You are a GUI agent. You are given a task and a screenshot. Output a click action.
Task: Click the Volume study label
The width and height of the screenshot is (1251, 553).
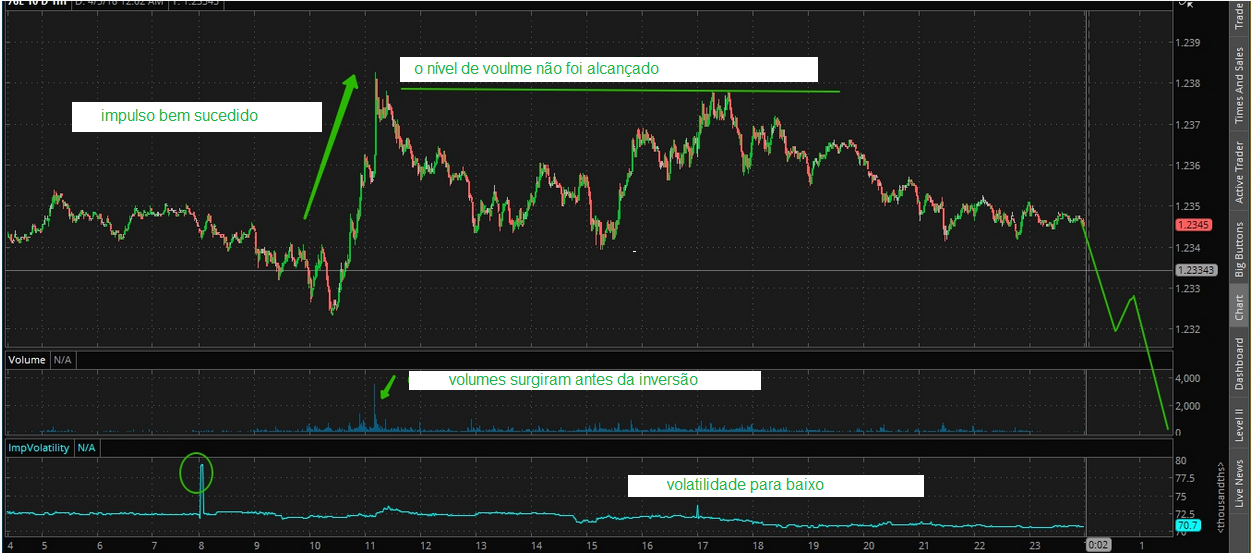(26, 359)
